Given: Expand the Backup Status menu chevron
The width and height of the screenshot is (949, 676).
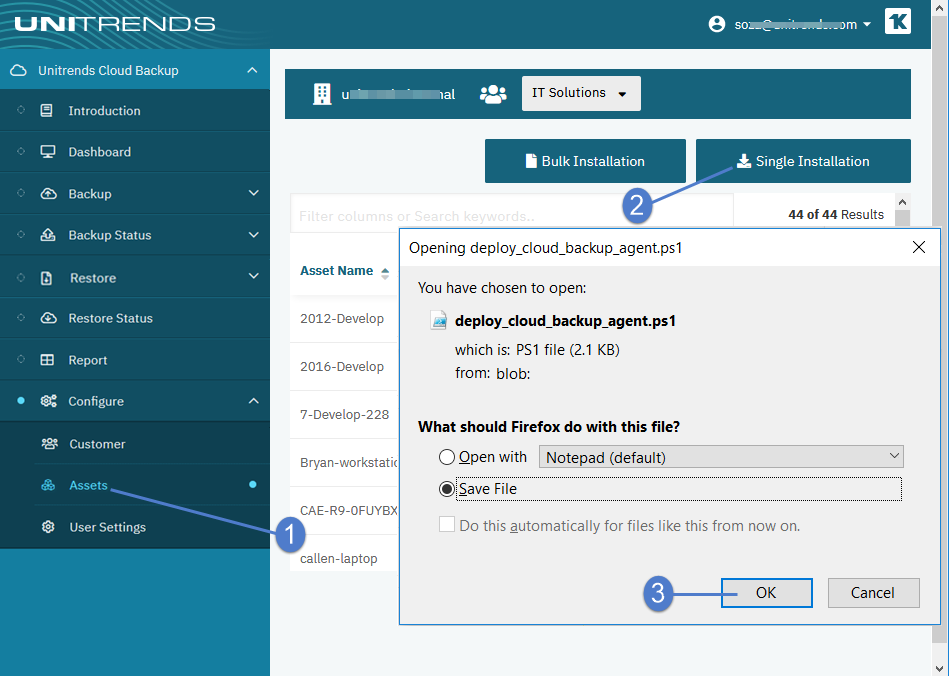Looking at the screenshot, I should click(254, 235).
